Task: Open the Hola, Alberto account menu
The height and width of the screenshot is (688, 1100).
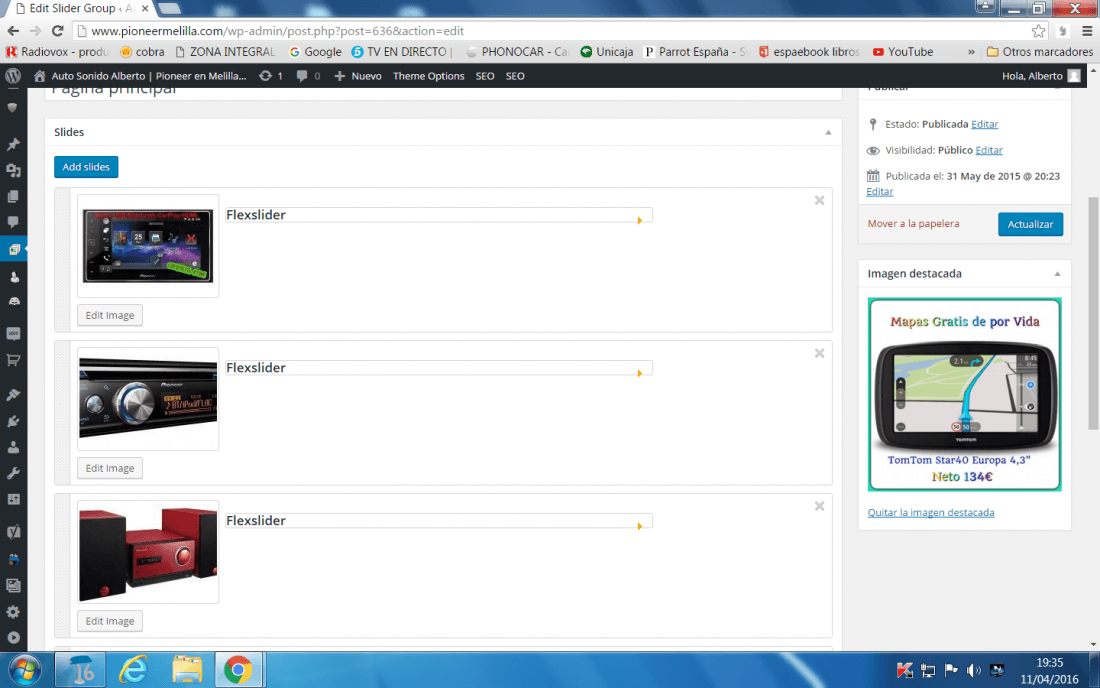Action: coord(1041,76)
